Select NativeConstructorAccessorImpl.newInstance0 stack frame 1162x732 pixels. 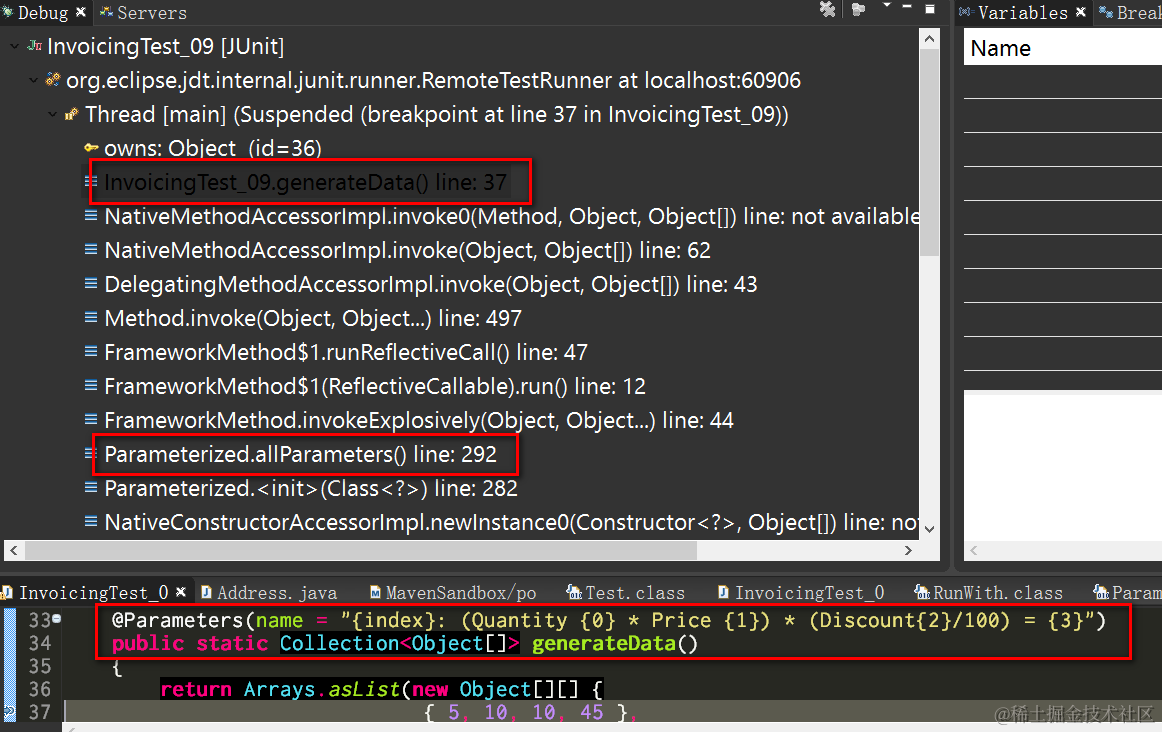(x=511, y=522)
